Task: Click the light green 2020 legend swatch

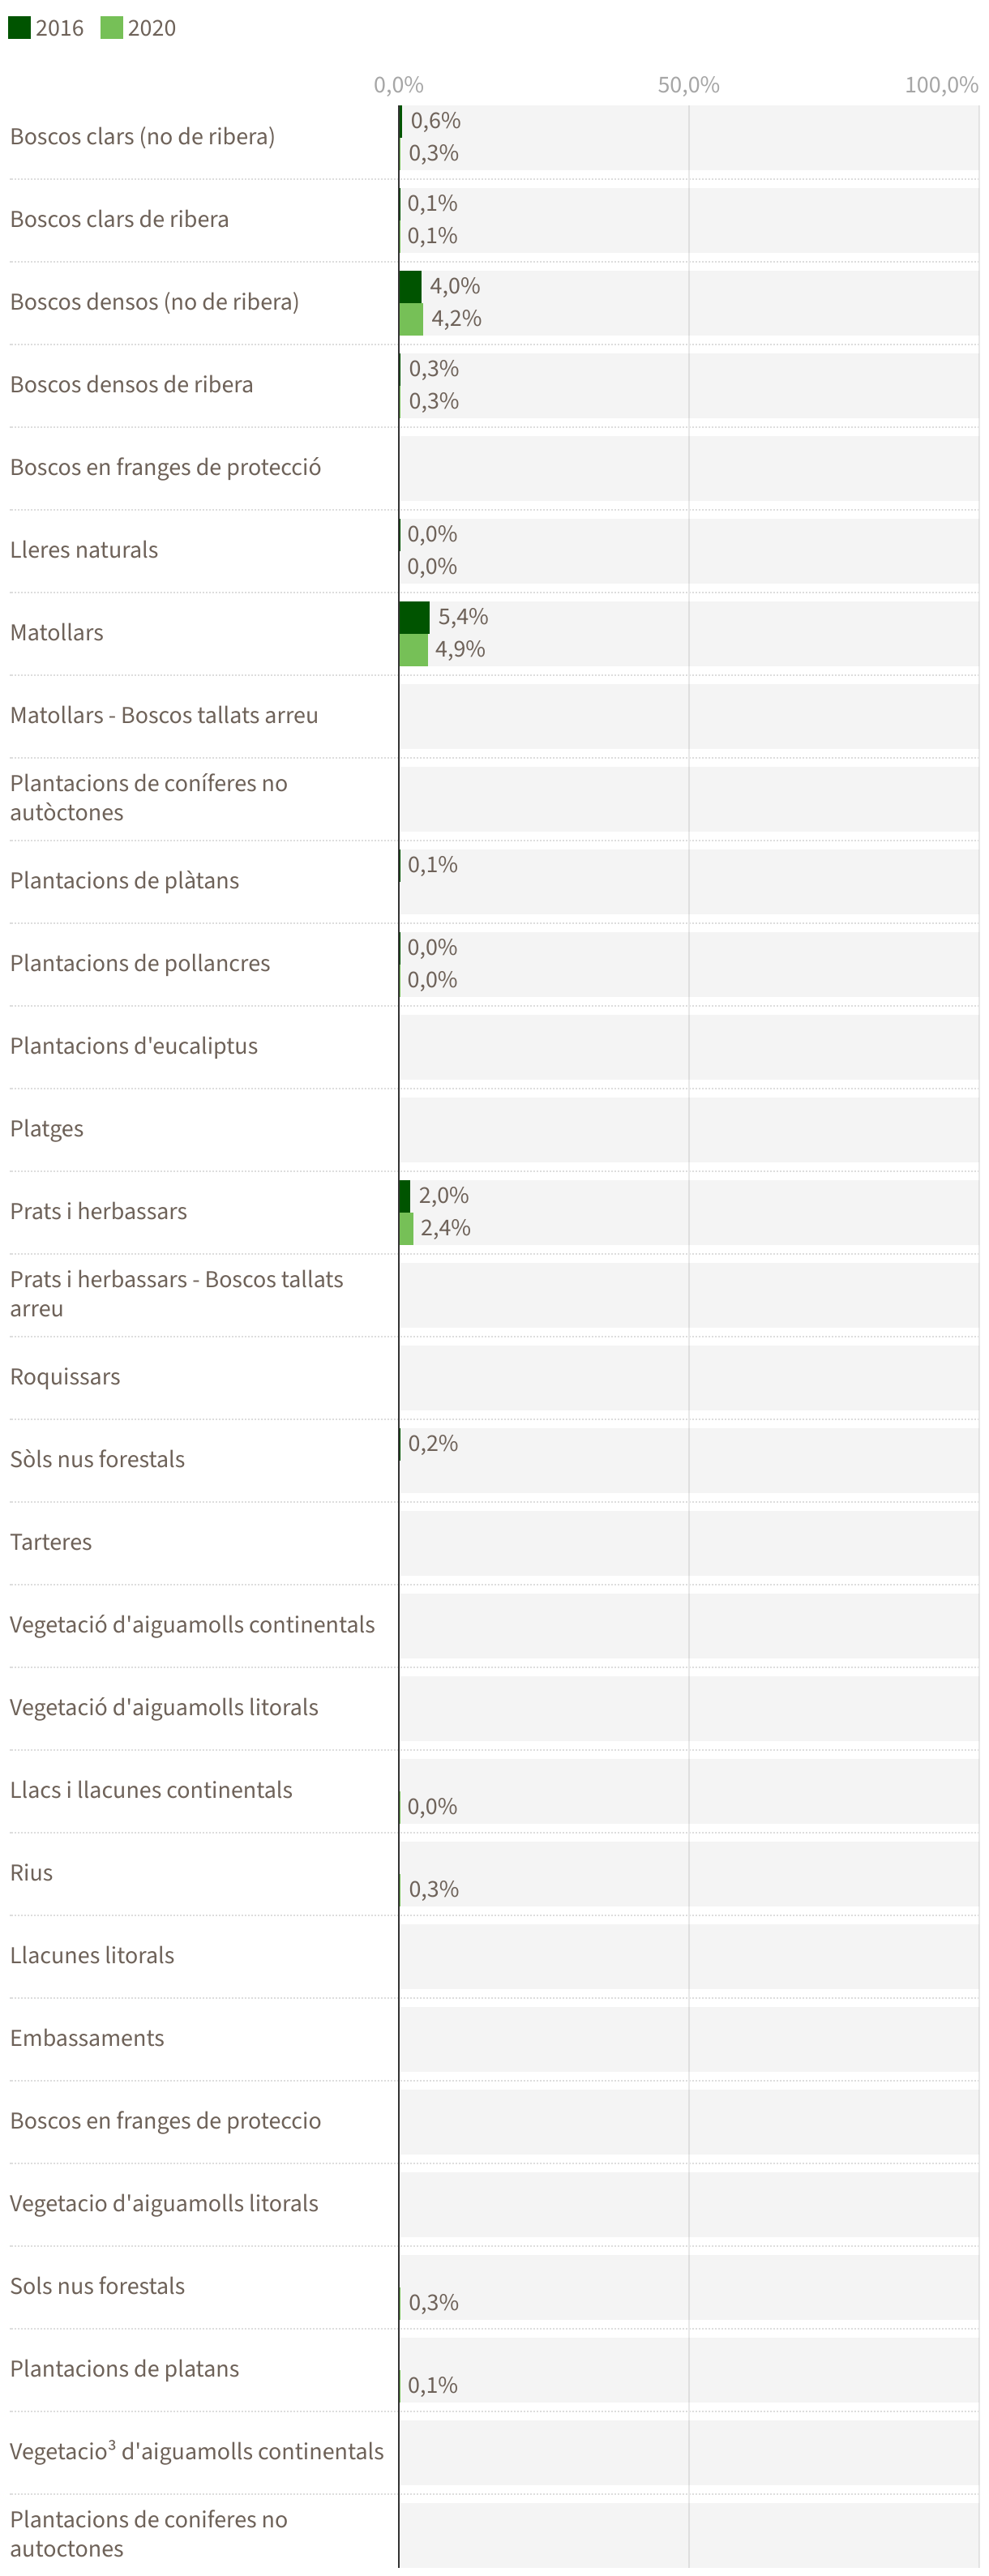Action: [x=111, y=27]
